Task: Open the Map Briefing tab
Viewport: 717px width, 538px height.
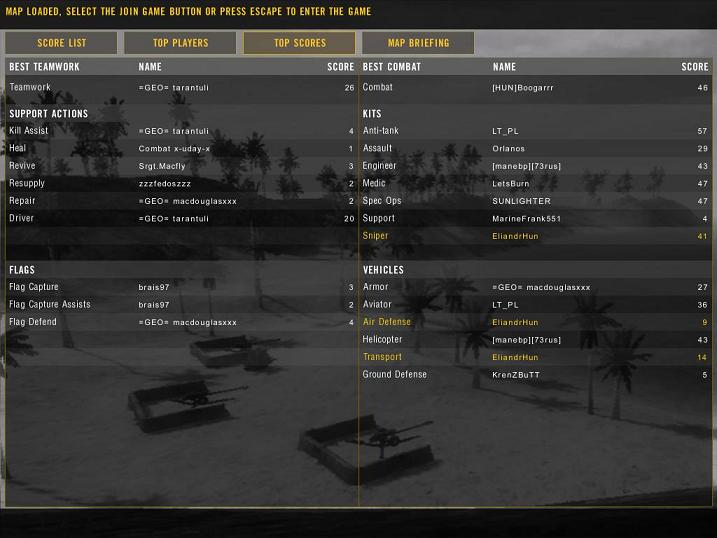Action: [418, 43]
